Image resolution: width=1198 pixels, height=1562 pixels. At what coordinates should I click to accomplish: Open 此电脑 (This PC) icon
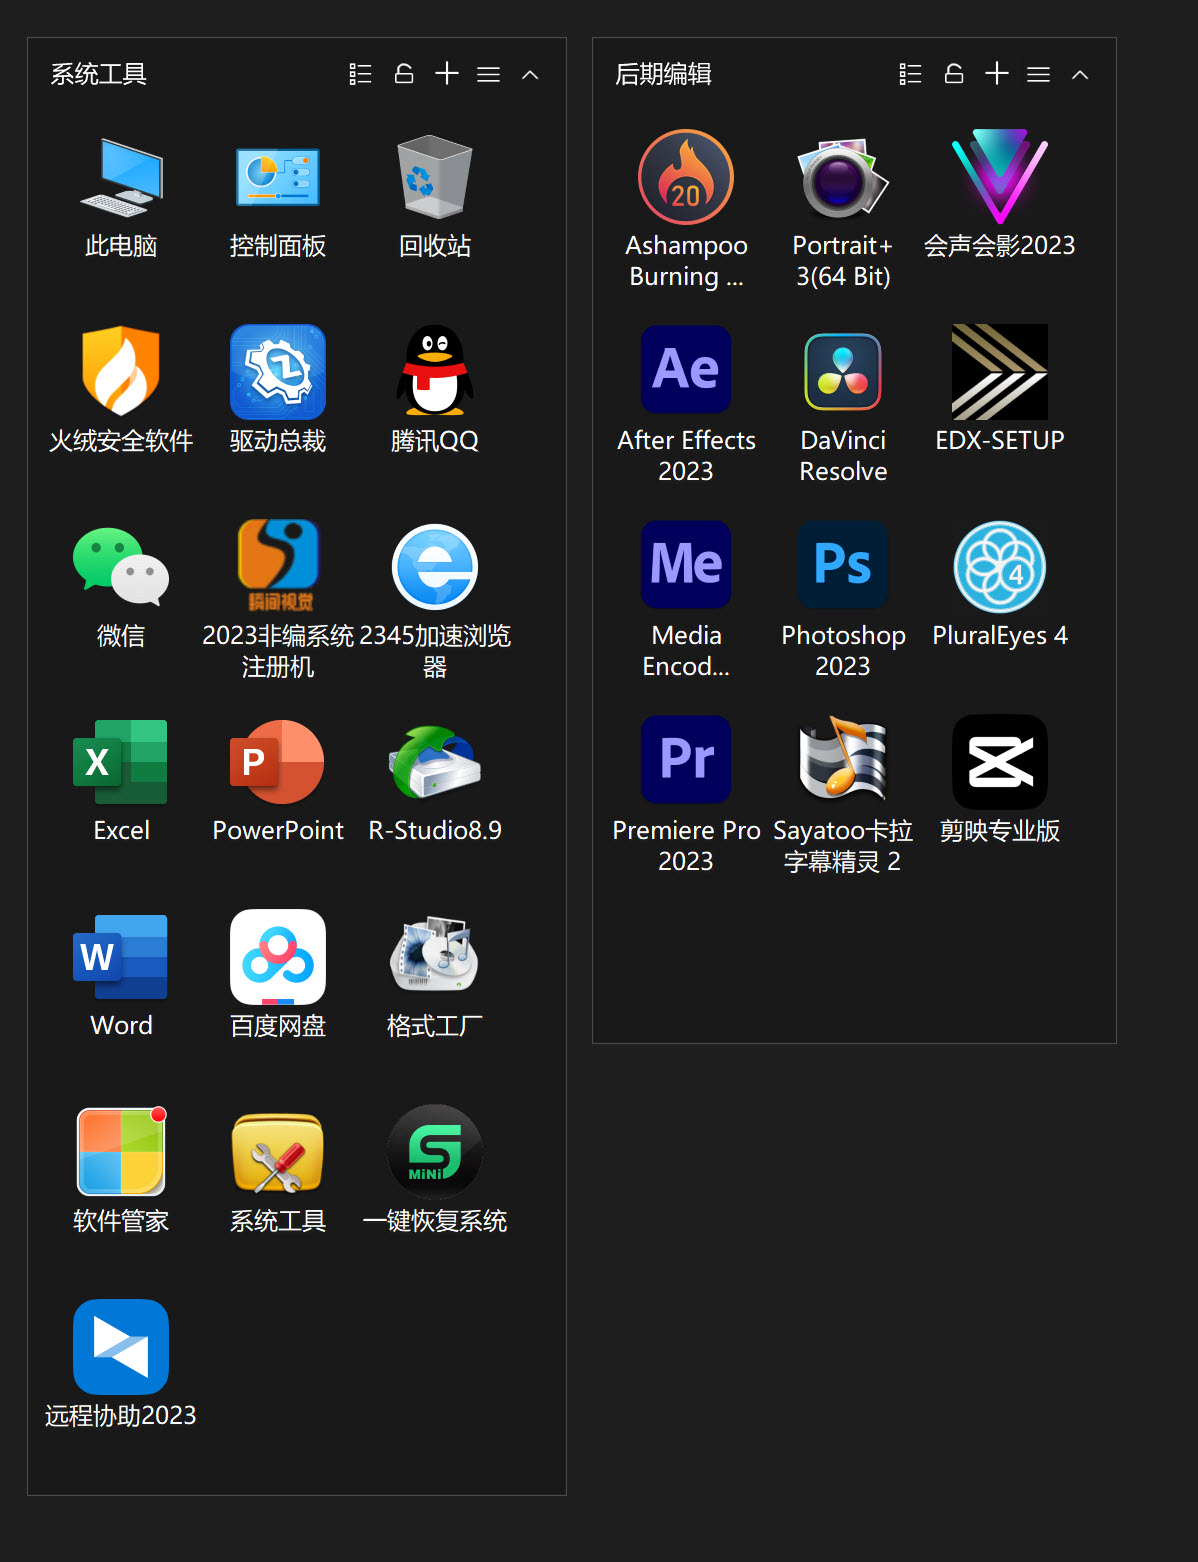(x=121, y=178)
